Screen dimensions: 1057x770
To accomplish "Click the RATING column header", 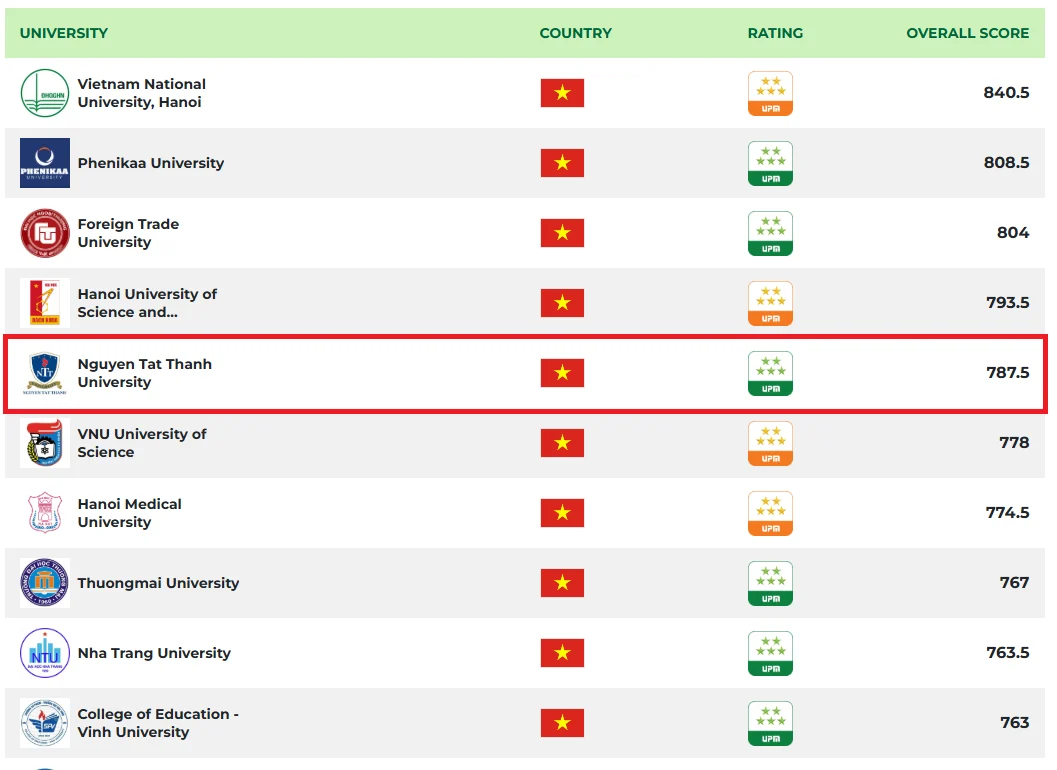I will 775,33.
